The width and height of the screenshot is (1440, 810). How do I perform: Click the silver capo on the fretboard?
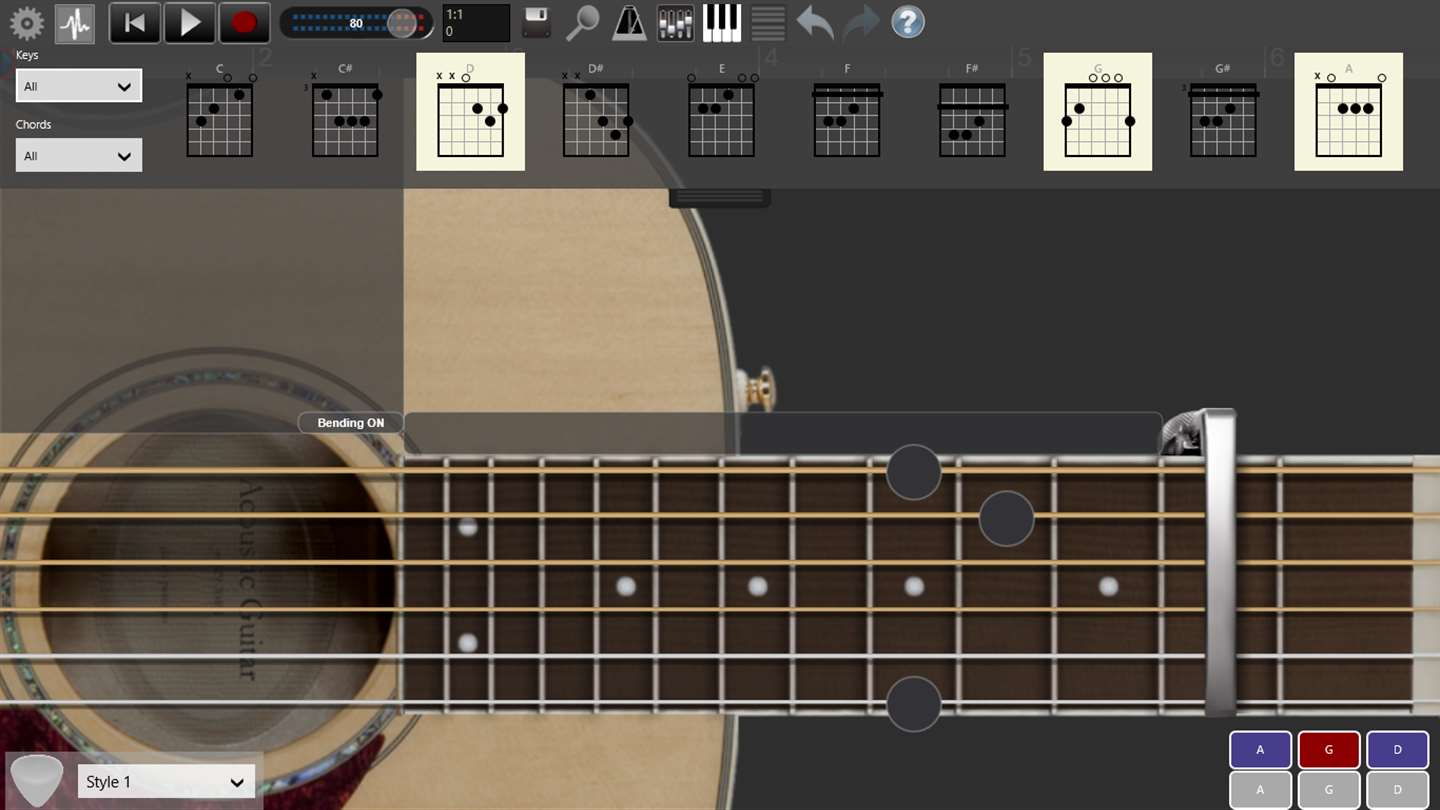click(1220, 562)
